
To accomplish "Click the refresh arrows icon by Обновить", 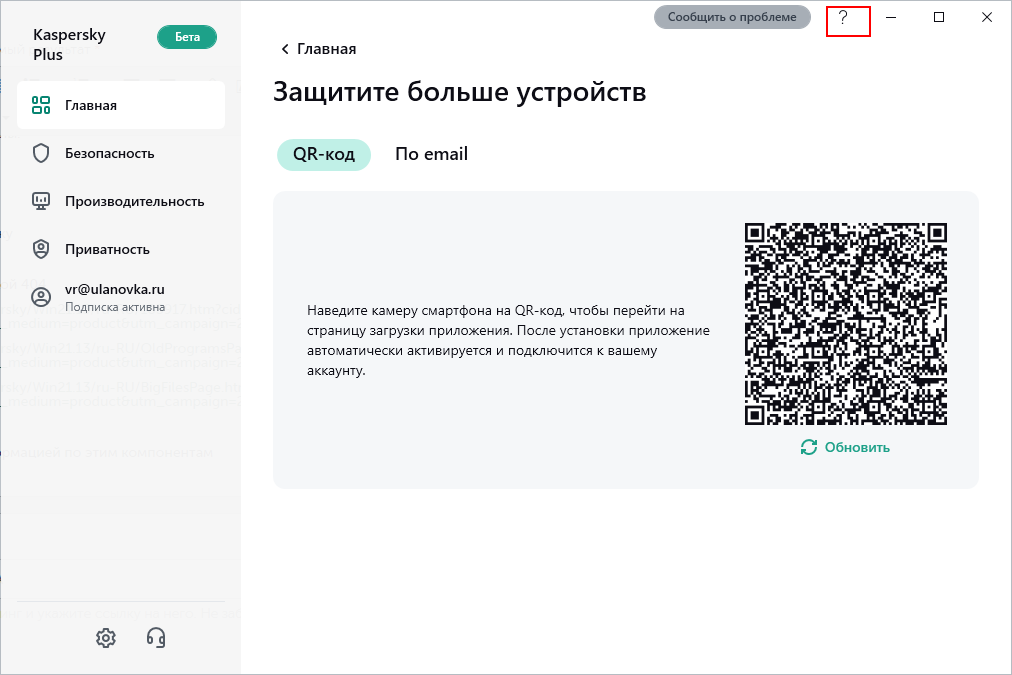I will pos(809,447).
